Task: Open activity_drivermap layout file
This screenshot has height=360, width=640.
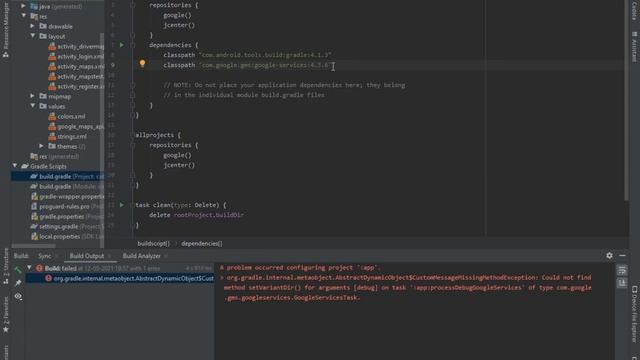Action: [76, 47]
